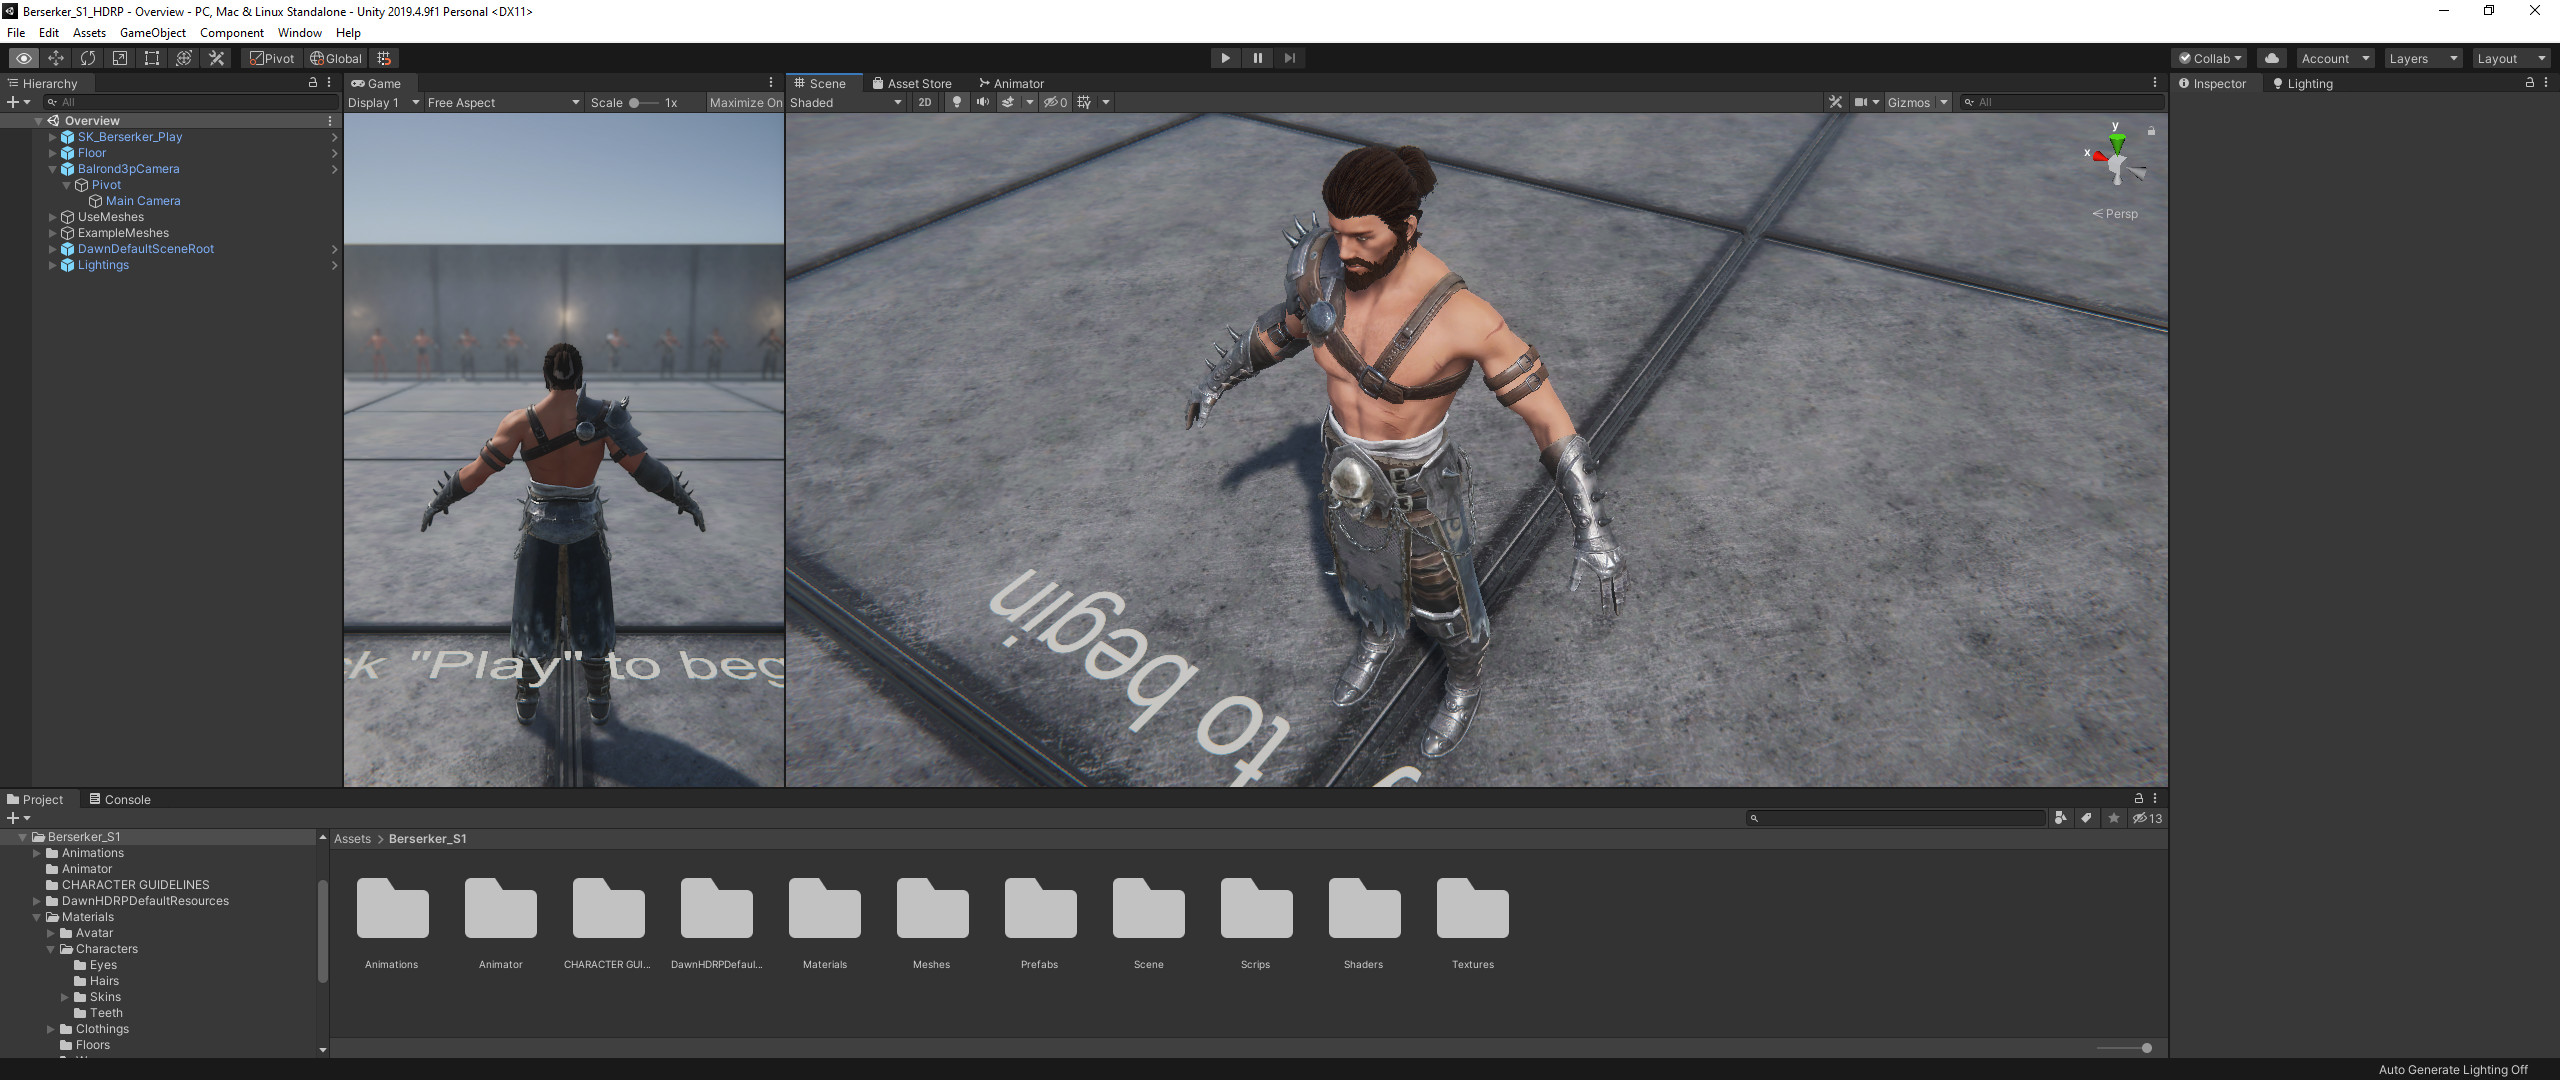Viewport: 2560px width, 1080px height.
Task: Switch to the Console tab
Action: [120, 799]
